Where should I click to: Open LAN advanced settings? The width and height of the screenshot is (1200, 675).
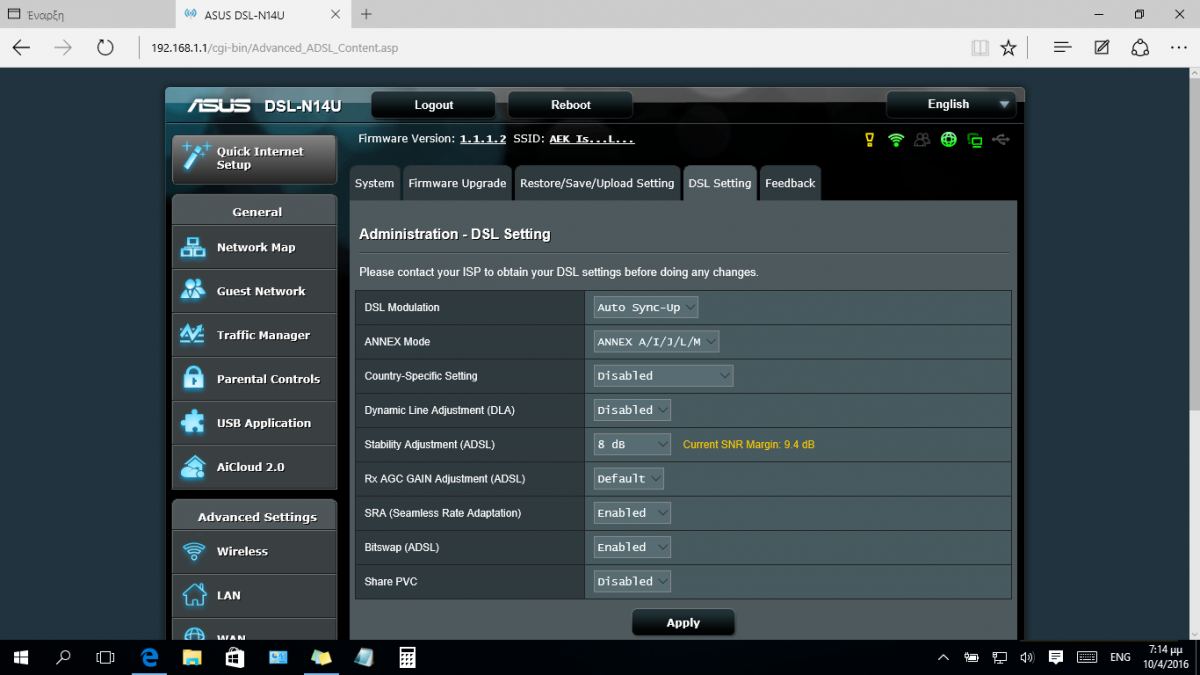click(x=255, y=596)
